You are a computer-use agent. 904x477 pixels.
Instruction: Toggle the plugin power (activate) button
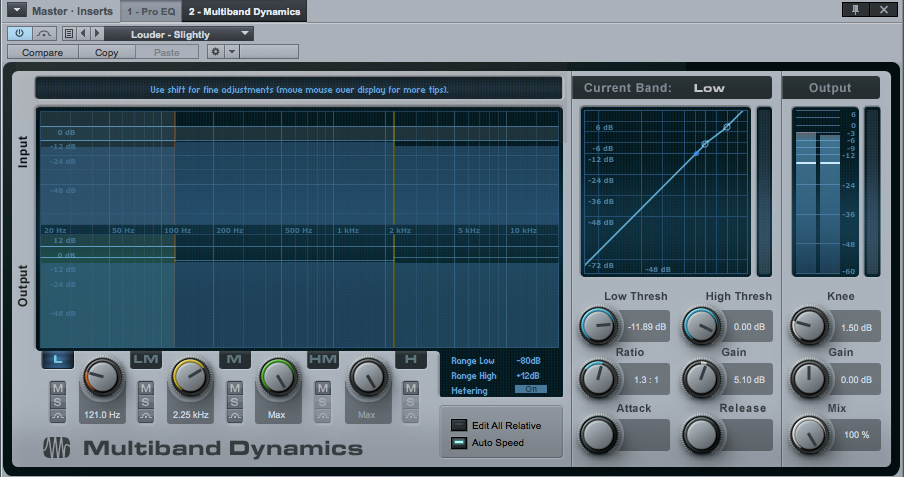19,33
